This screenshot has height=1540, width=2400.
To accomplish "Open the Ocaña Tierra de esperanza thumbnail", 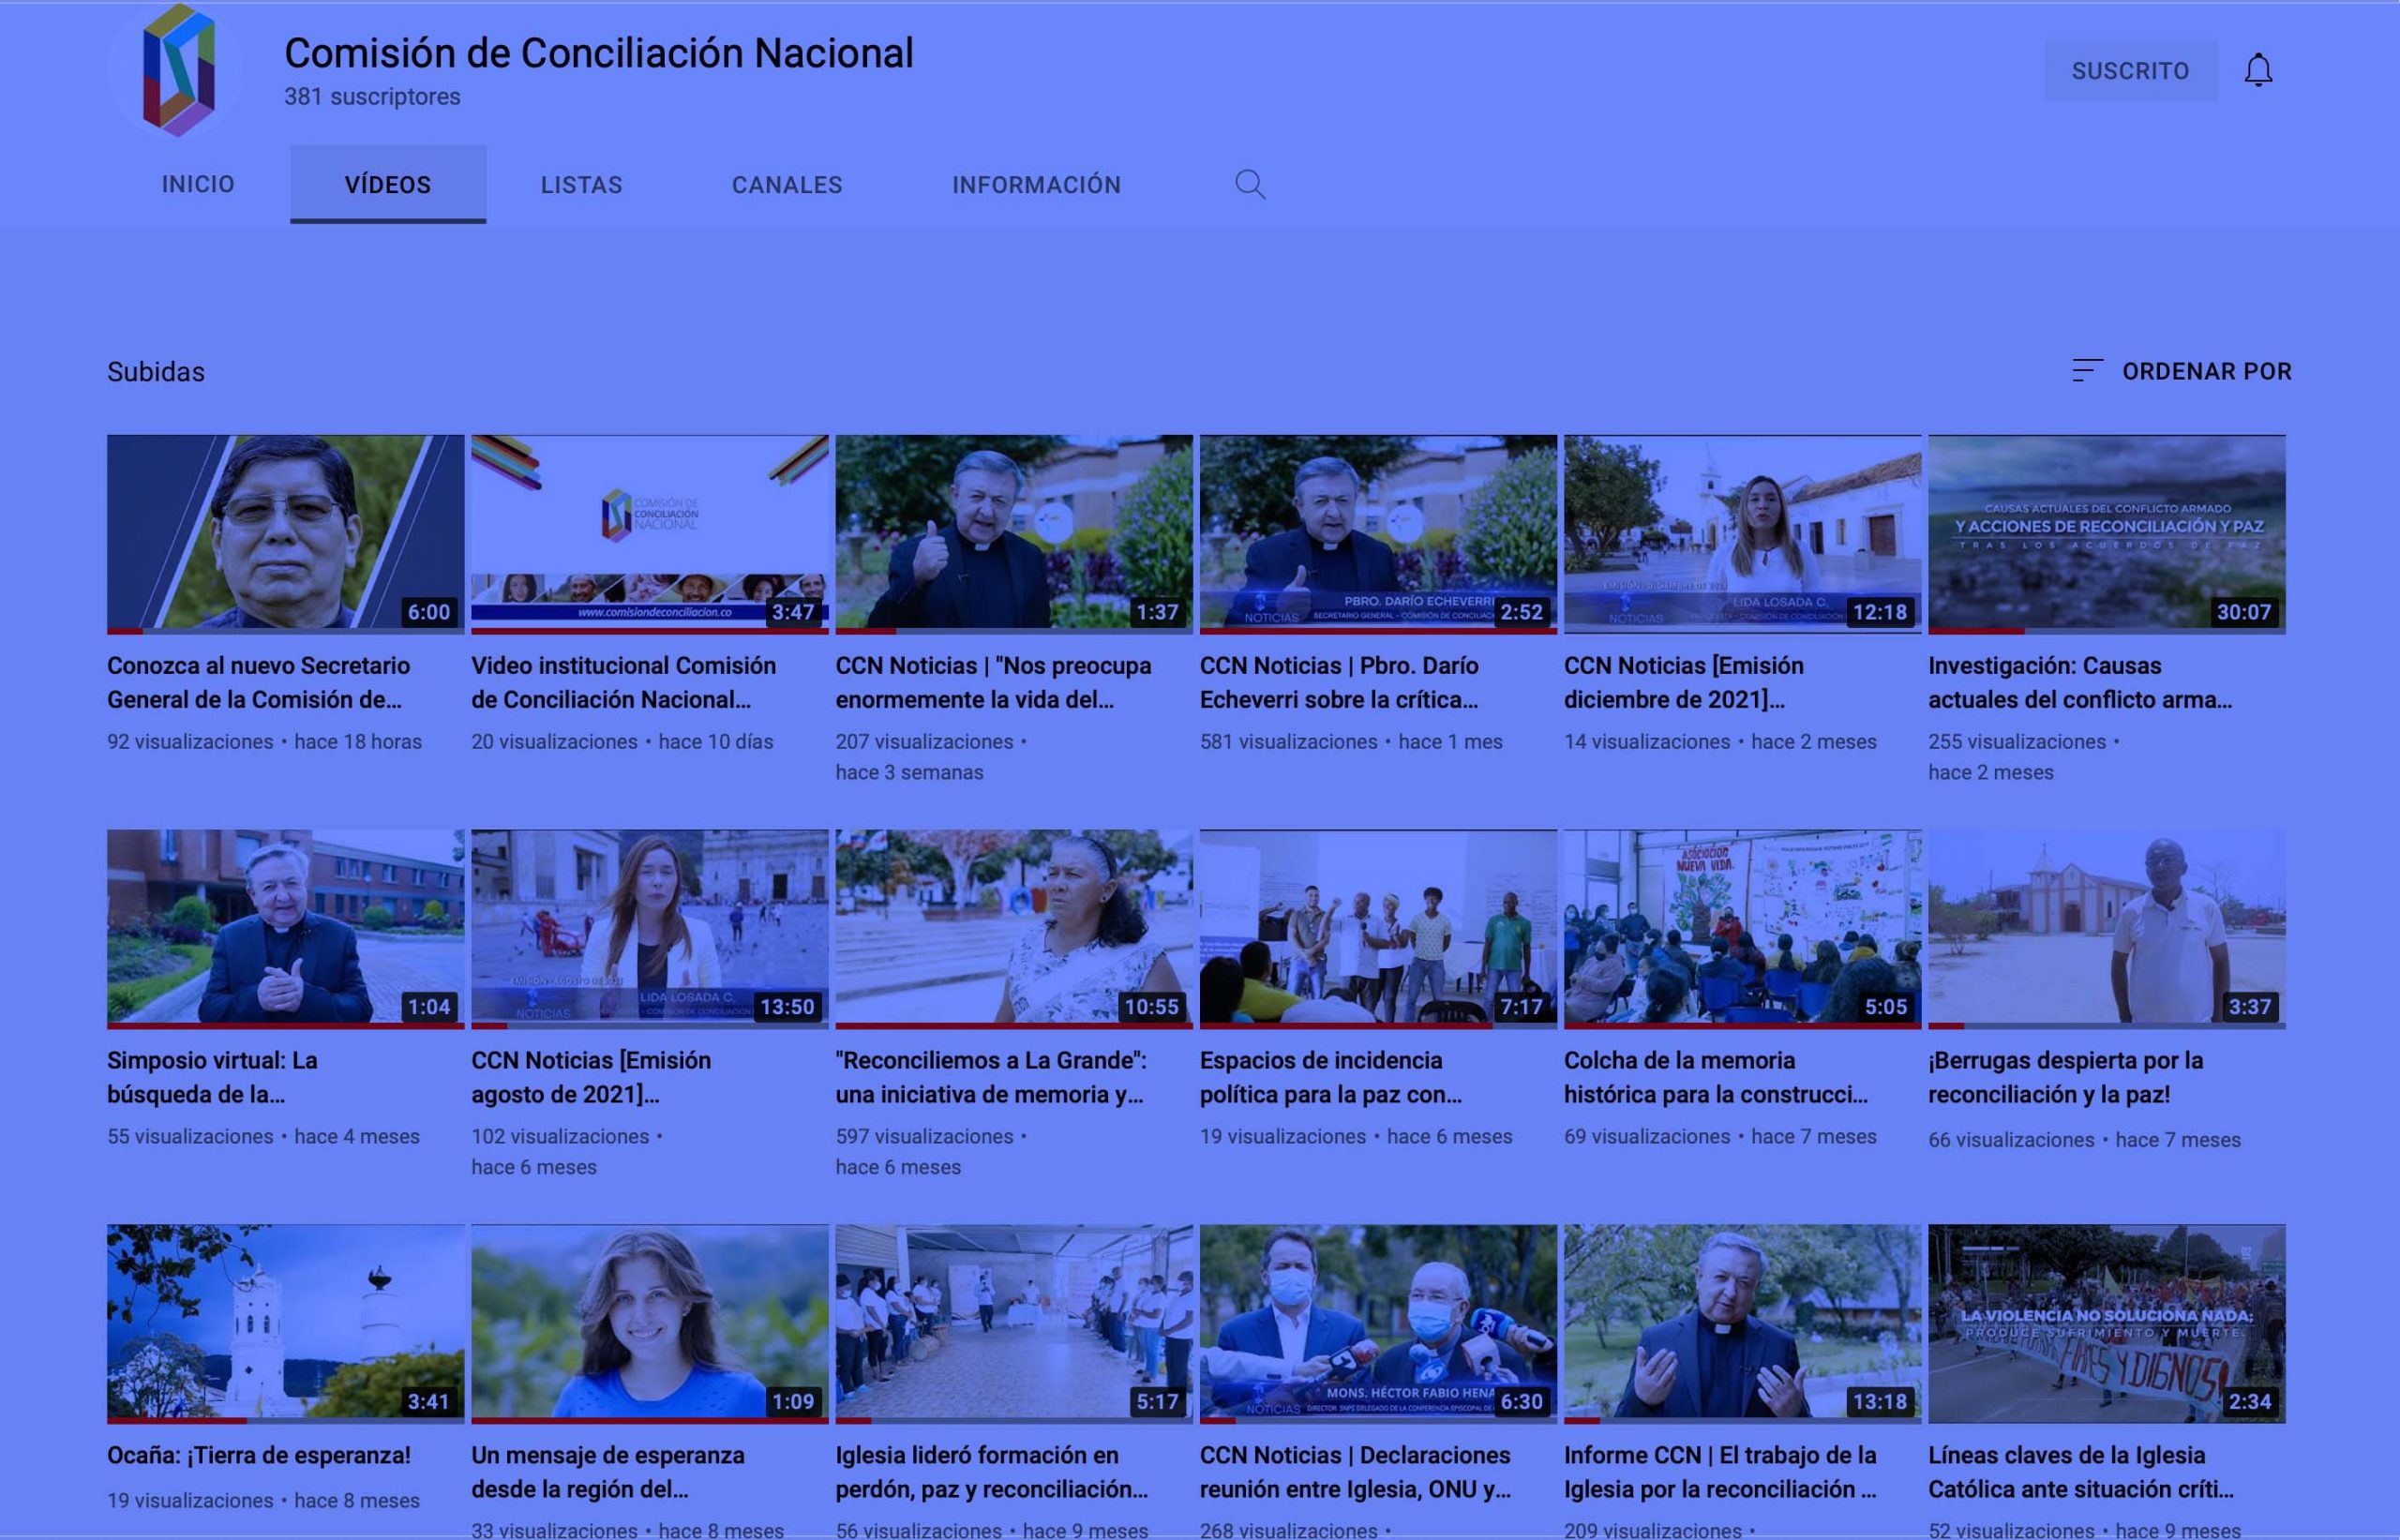I will [x=285, y=1324].
